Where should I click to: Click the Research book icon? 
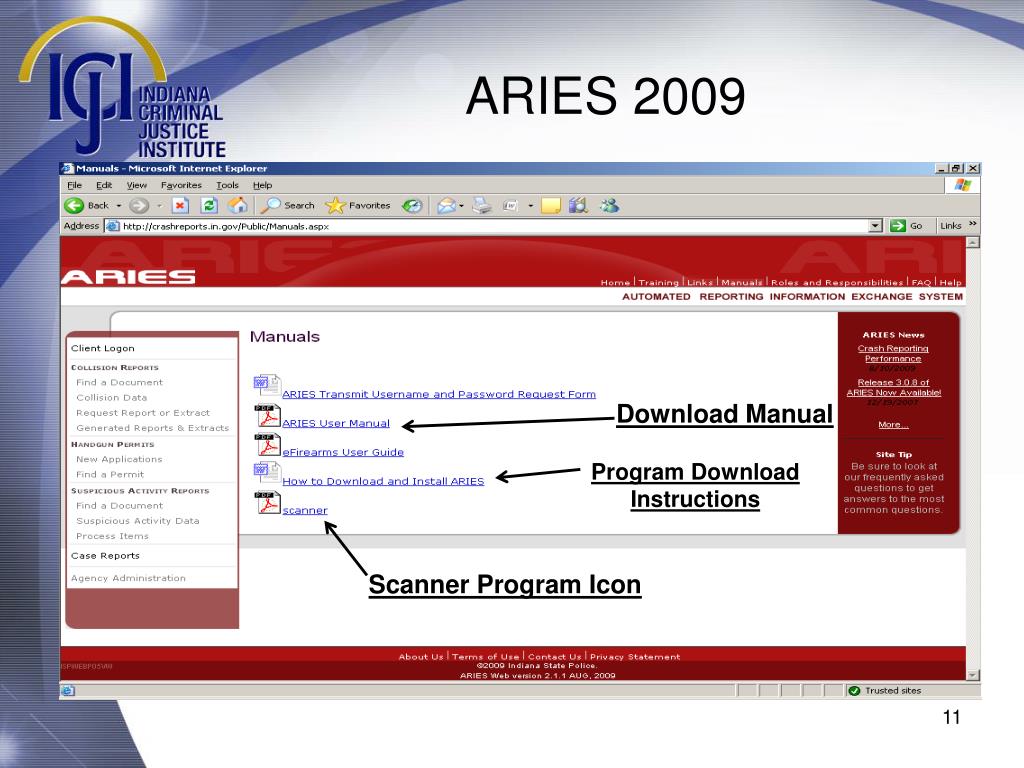578,206
